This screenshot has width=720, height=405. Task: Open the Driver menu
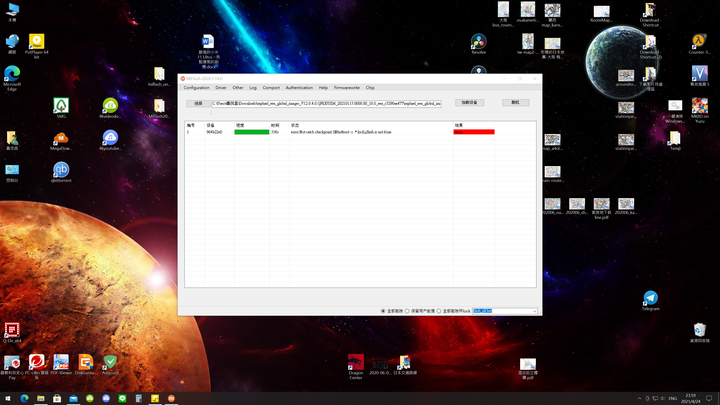221,88
